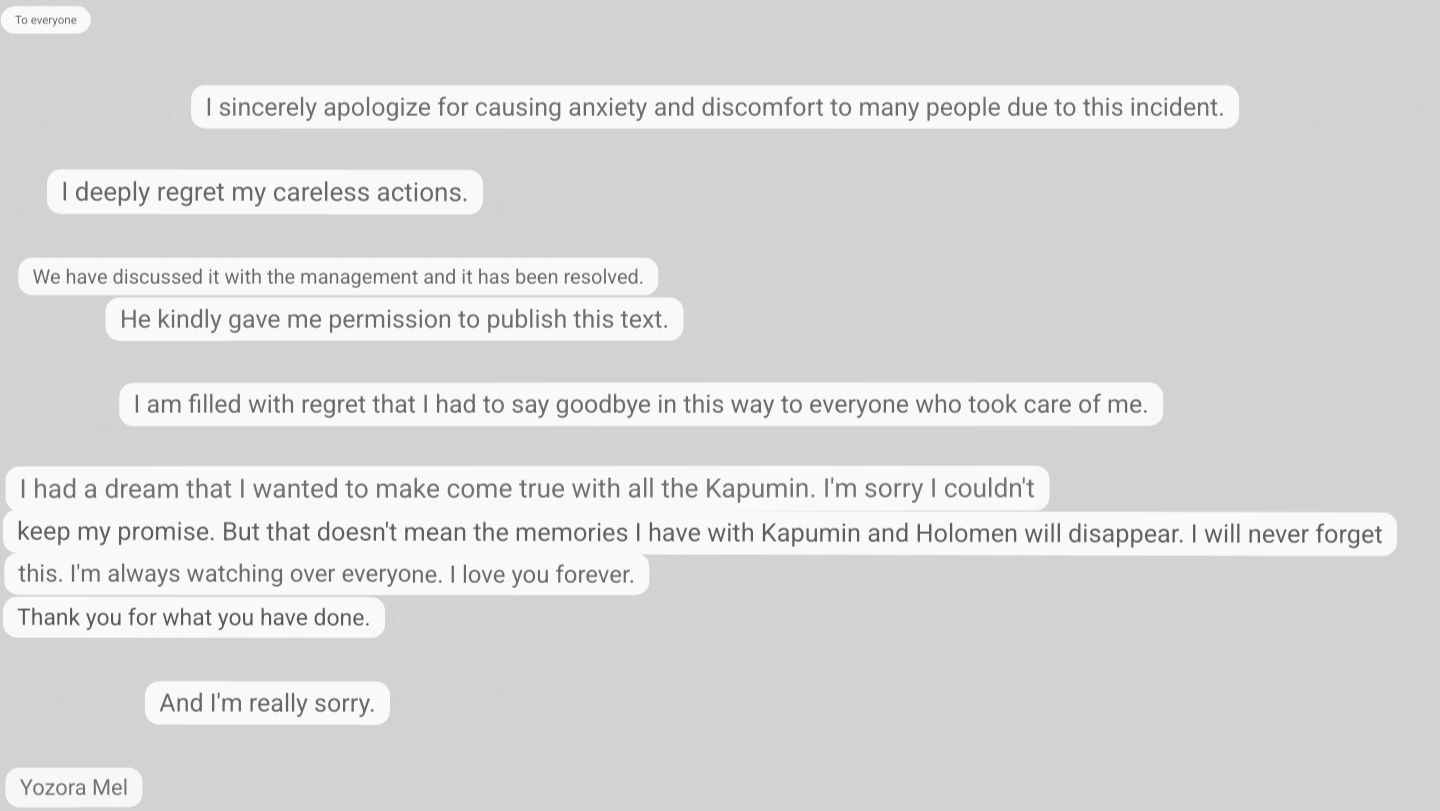Select the 'I am filled with regret' sentence
Screen dimensions: 1440x811
click(641, 404)
